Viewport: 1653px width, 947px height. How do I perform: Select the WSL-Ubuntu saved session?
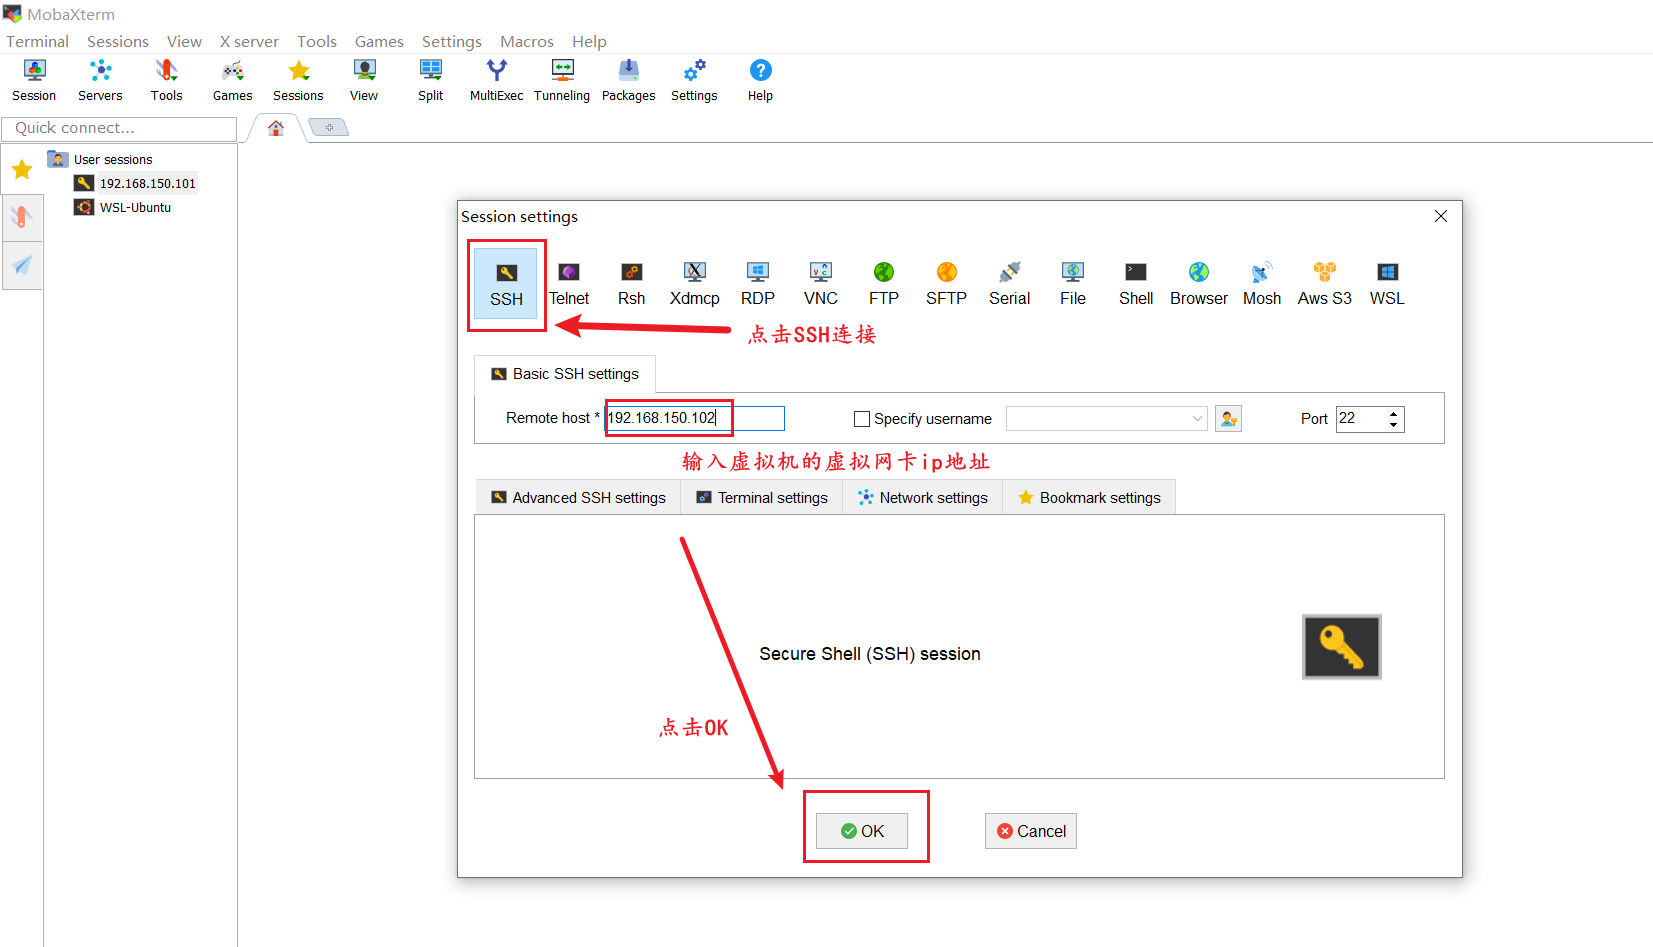tap(123, 207)
